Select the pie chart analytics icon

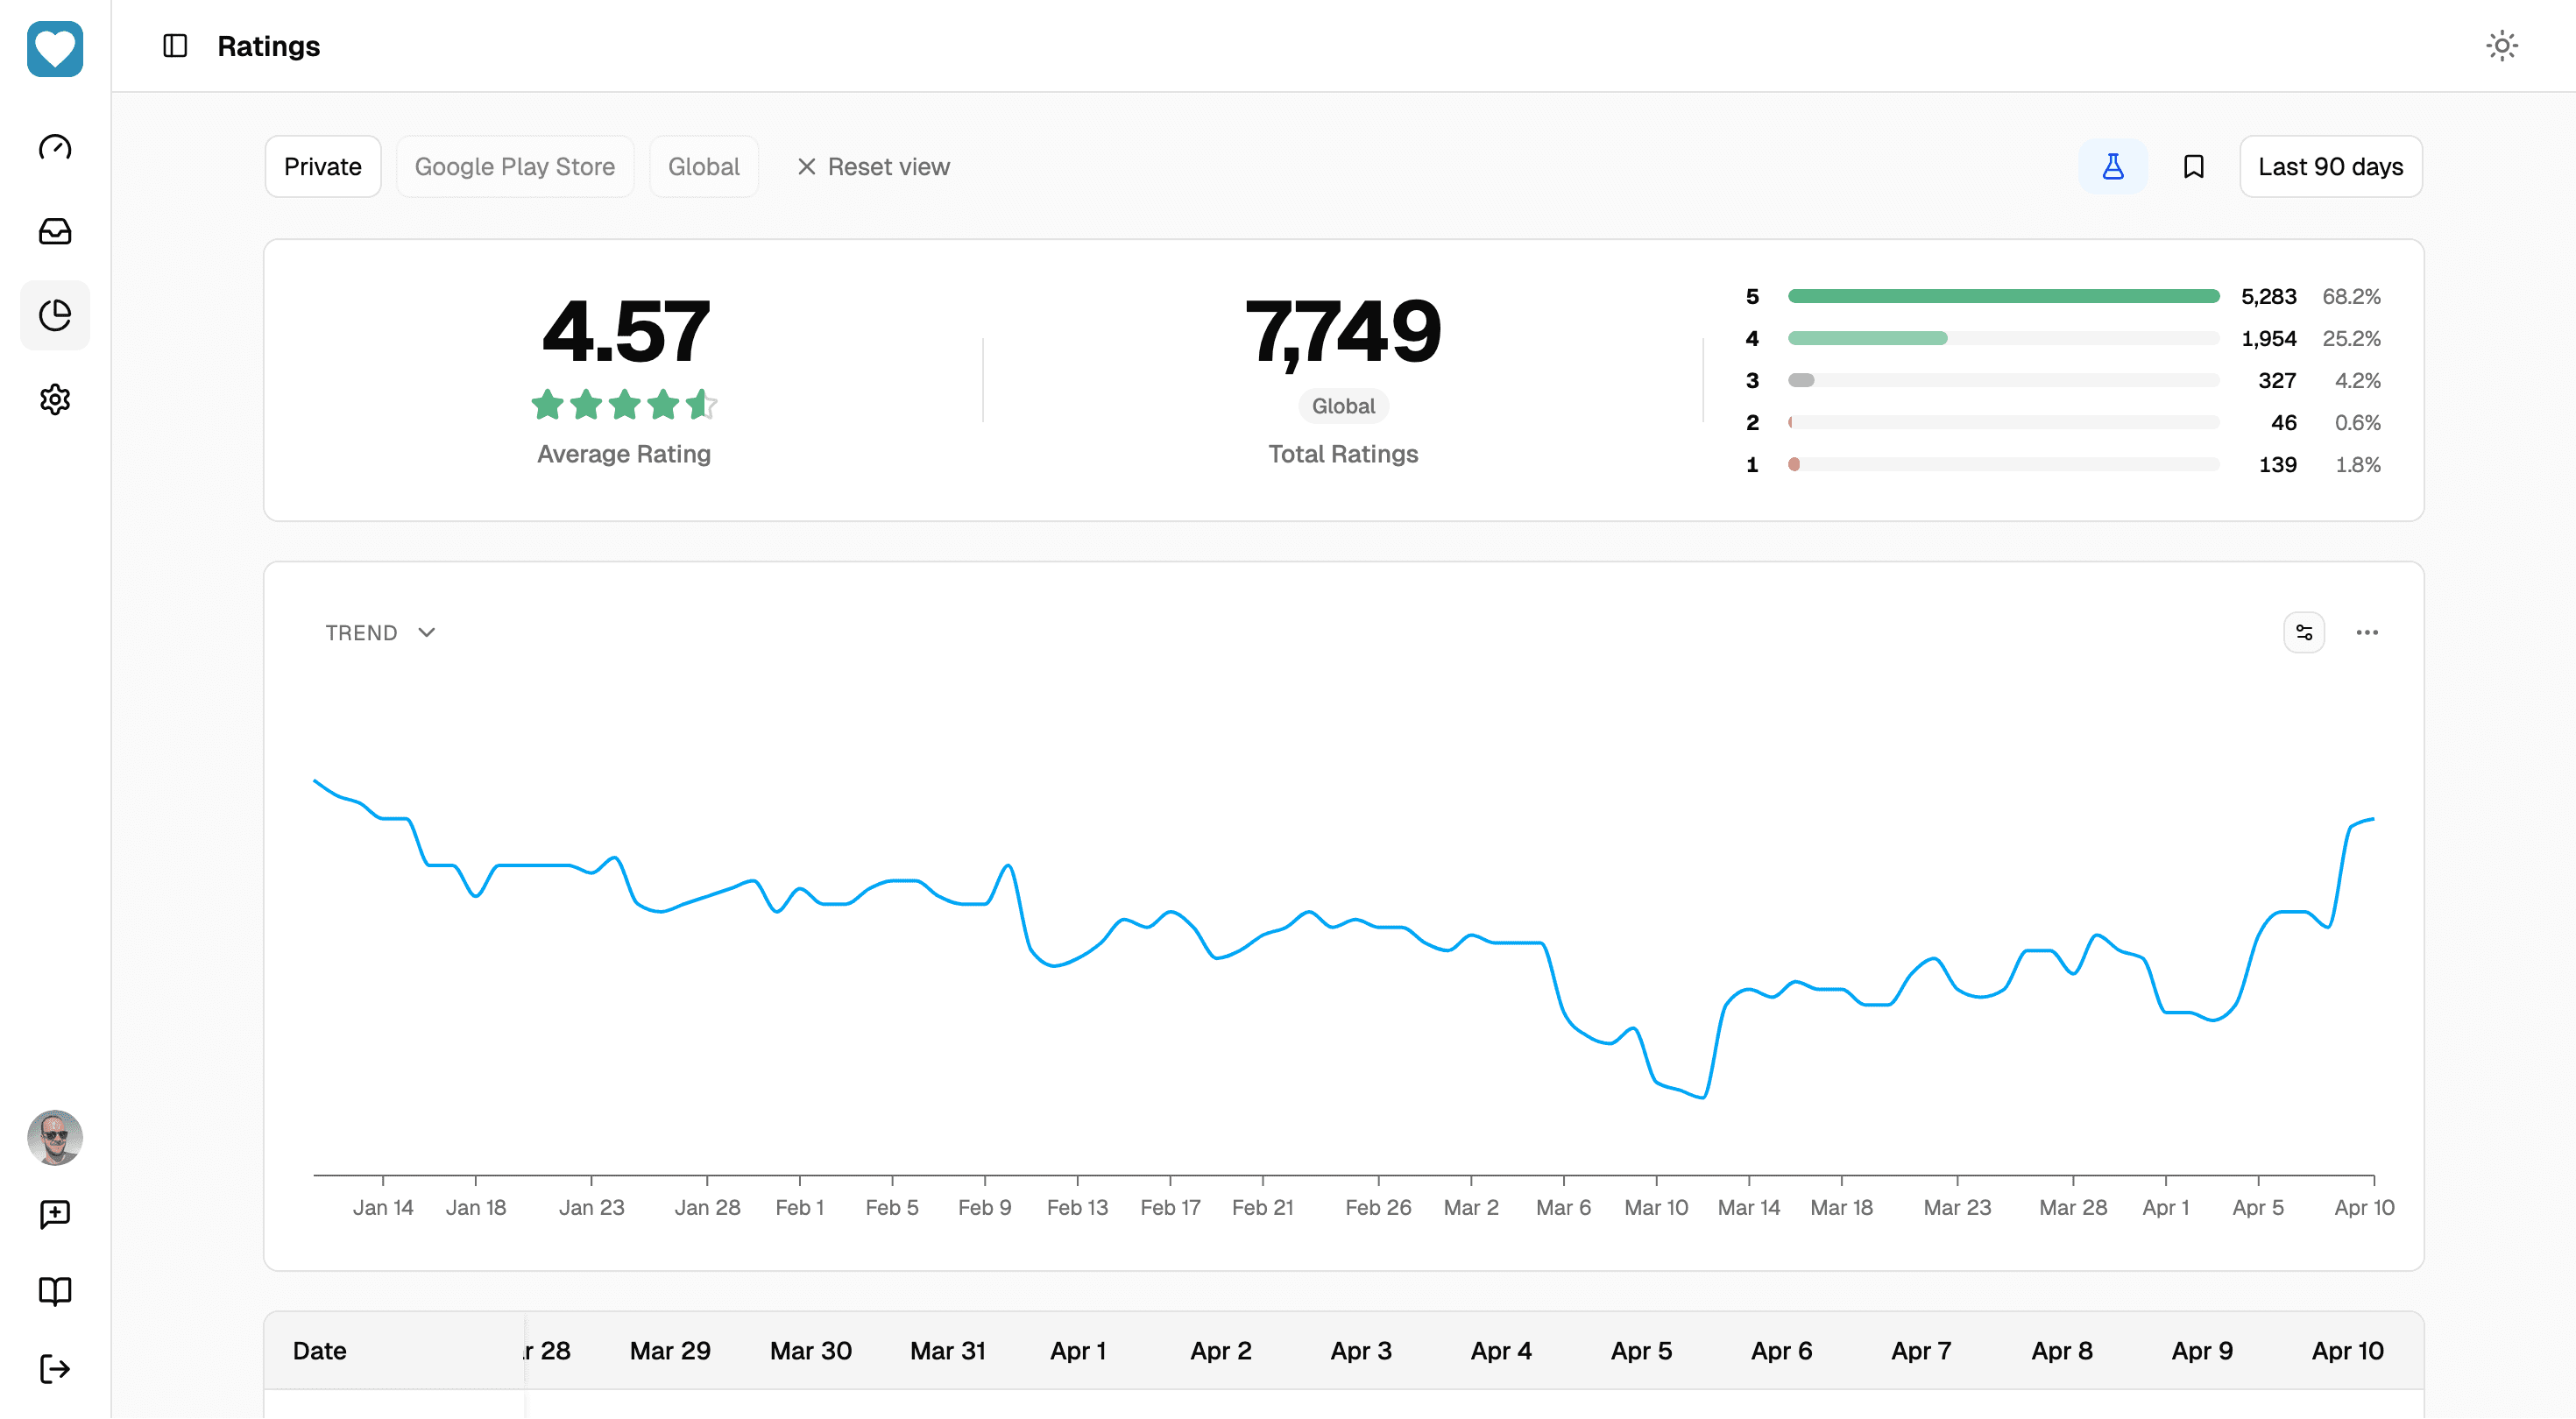point(55,315)
